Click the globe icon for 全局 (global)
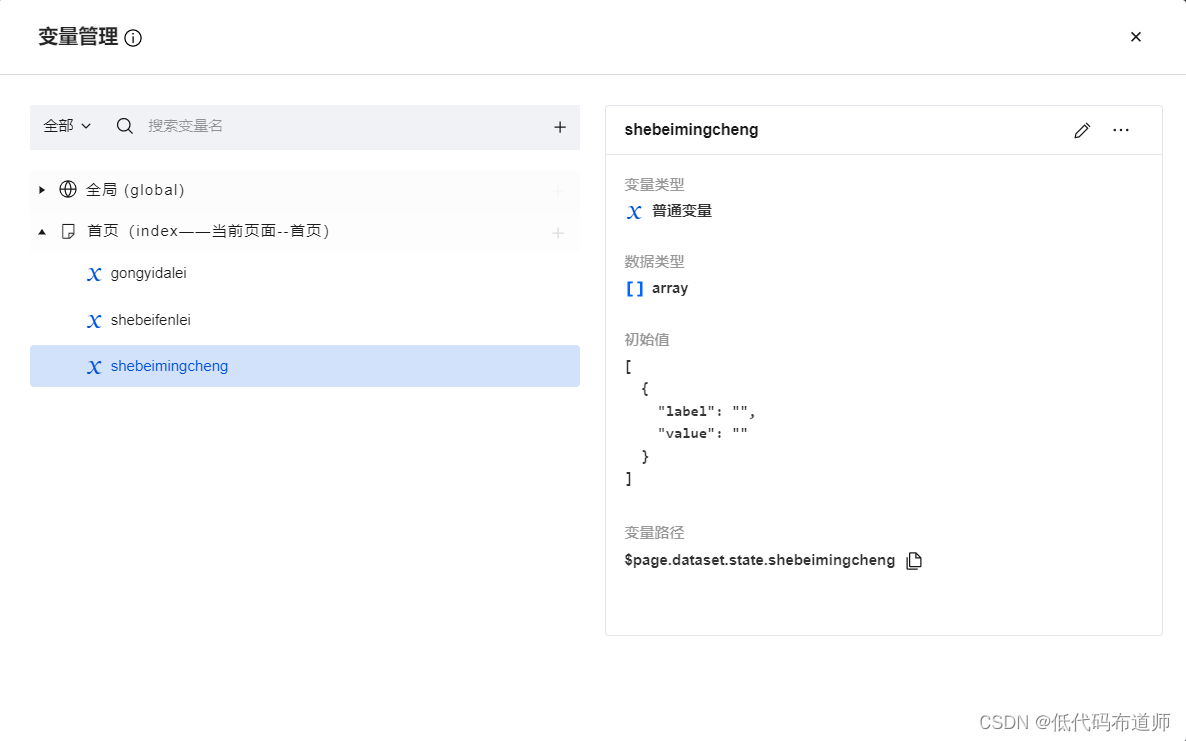This screenshot has width=1186, height=741. coord(68,189)
